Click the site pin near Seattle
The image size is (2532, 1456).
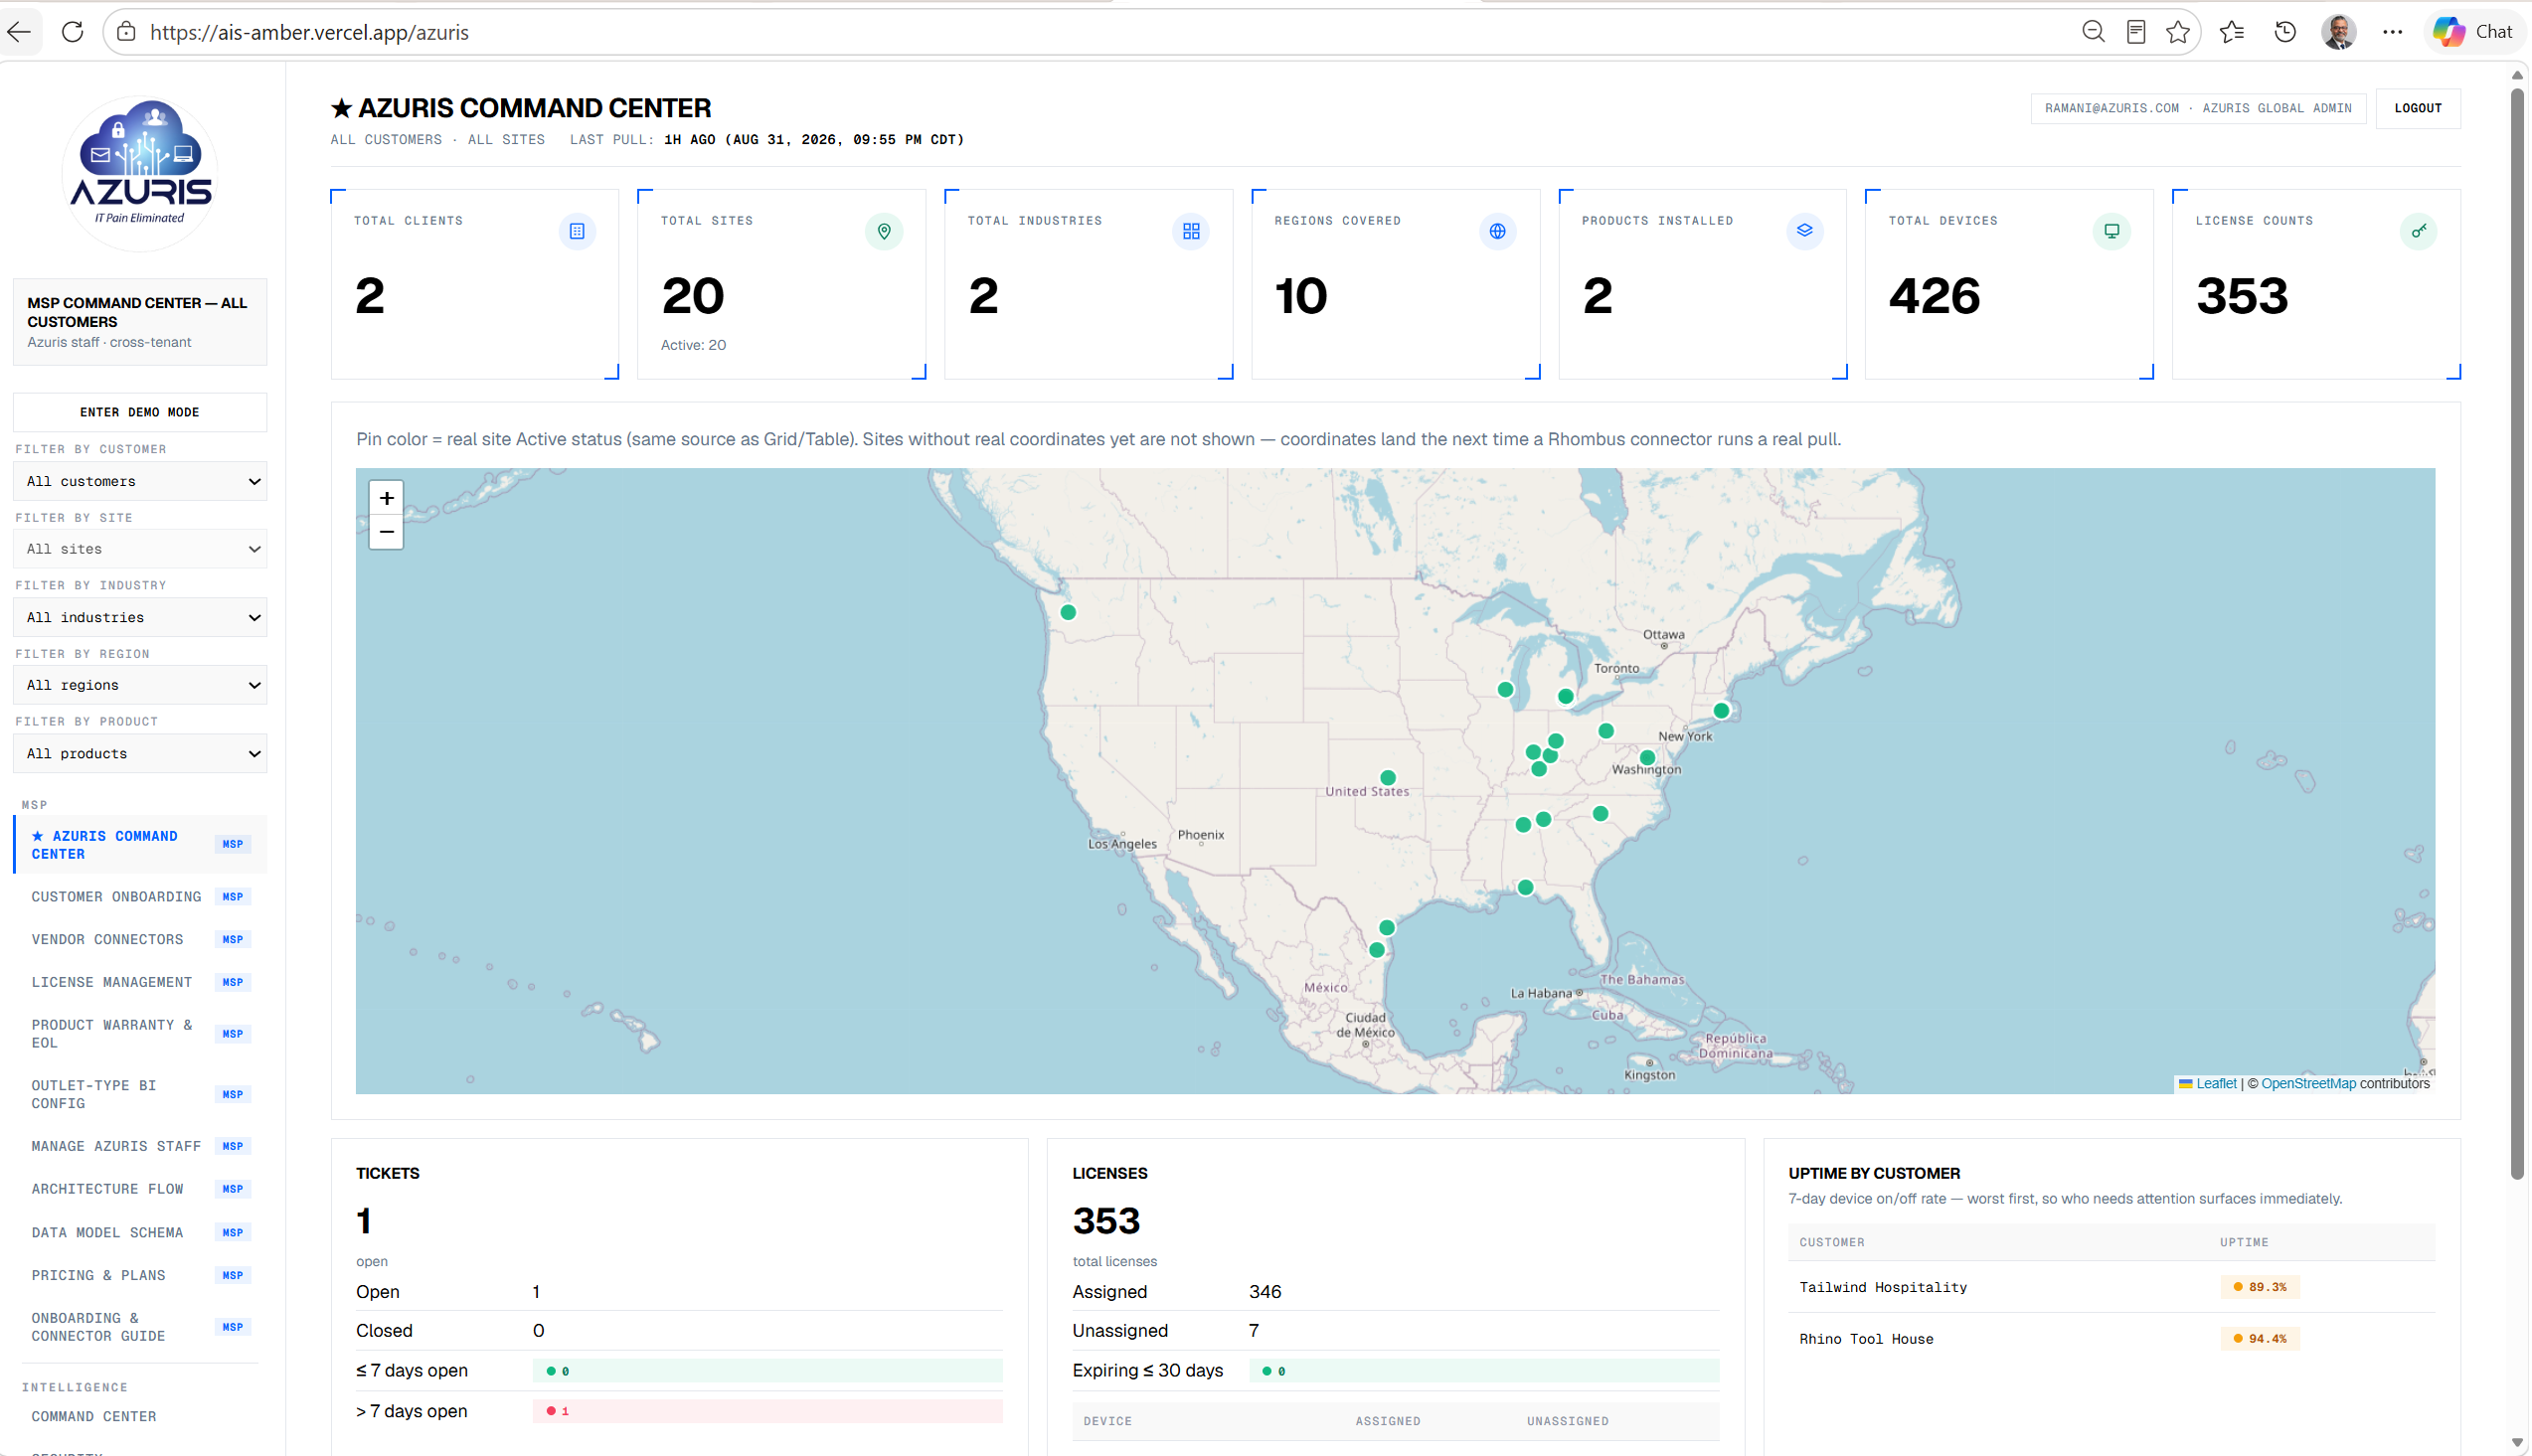point(1068,612)
